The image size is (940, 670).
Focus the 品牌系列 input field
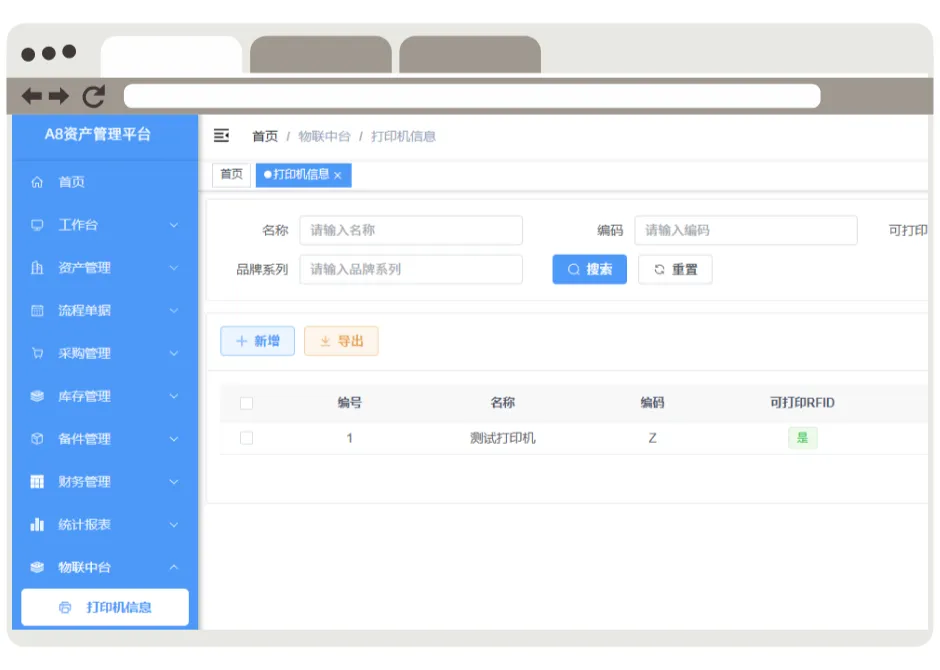[411, 270]
